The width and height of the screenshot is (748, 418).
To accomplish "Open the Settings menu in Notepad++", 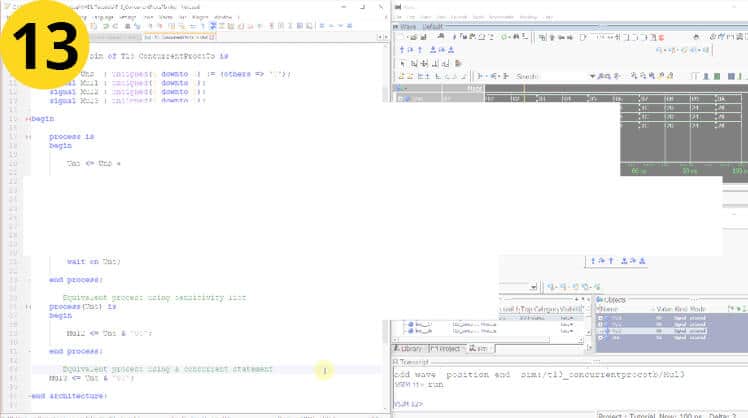I will pyautogui.click(x=127, y=17).
